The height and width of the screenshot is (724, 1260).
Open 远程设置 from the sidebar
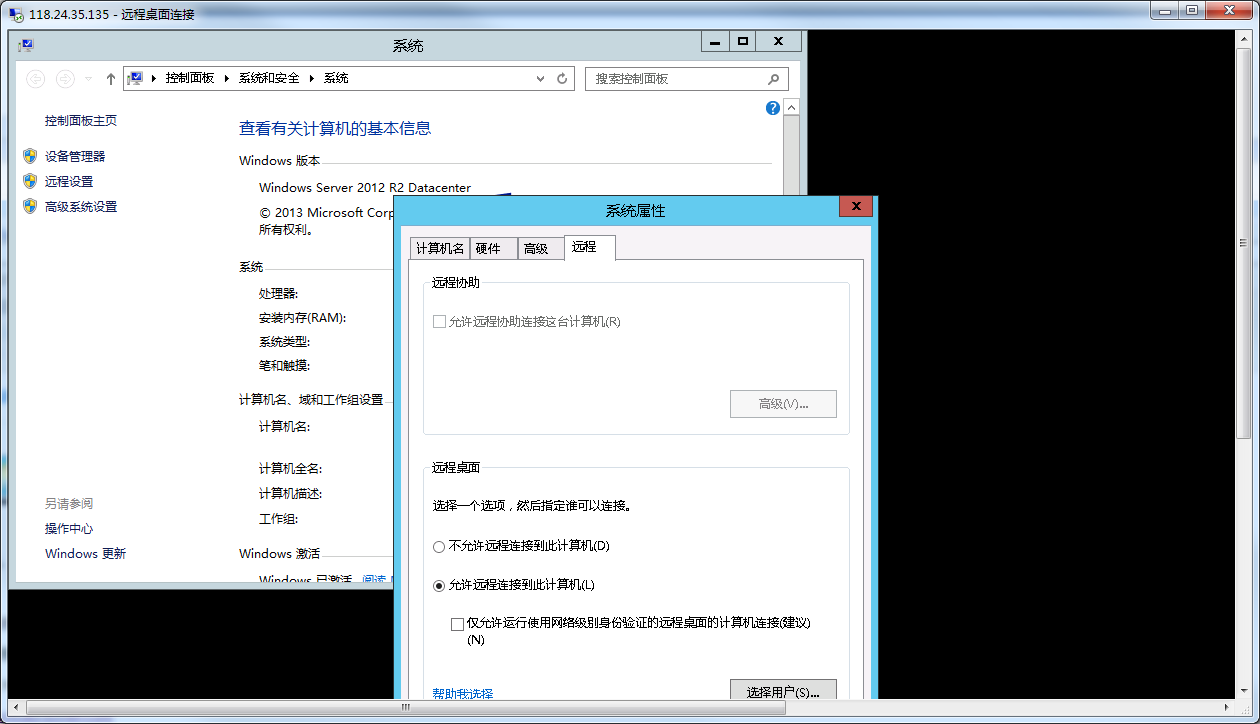tap(69, 181)
